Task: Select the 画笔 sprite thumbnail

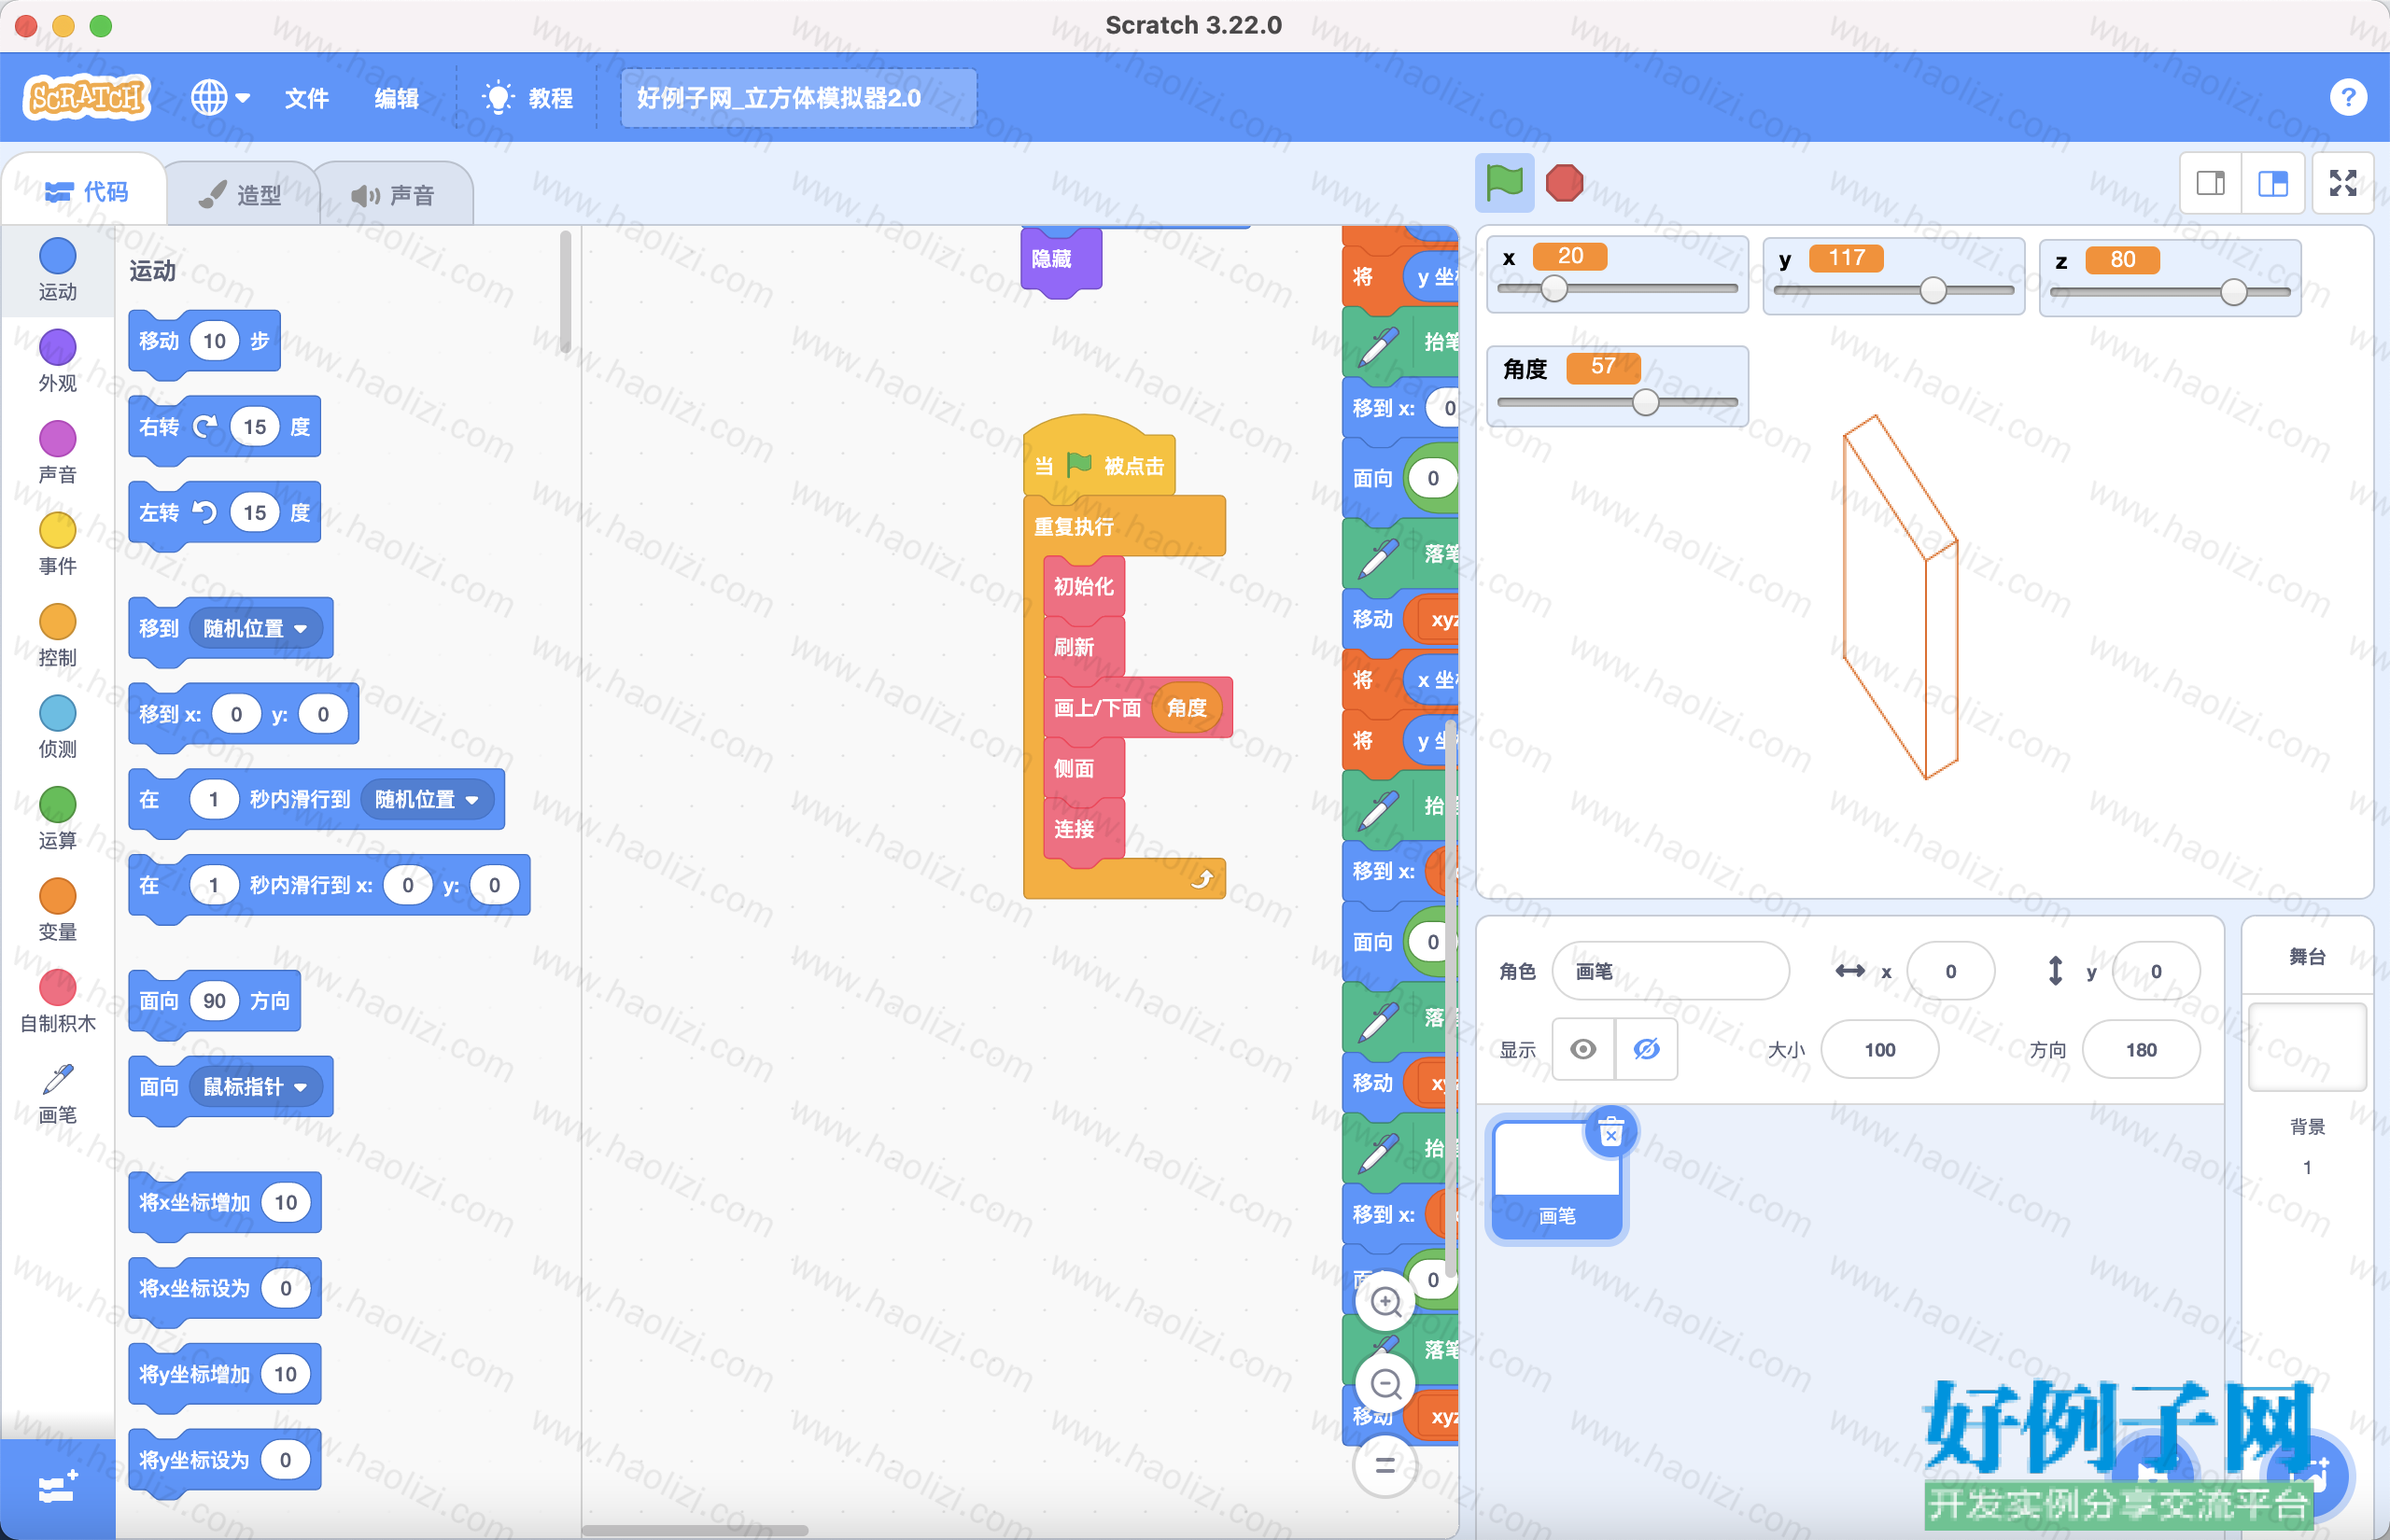Action: tap(1556, 1178)
